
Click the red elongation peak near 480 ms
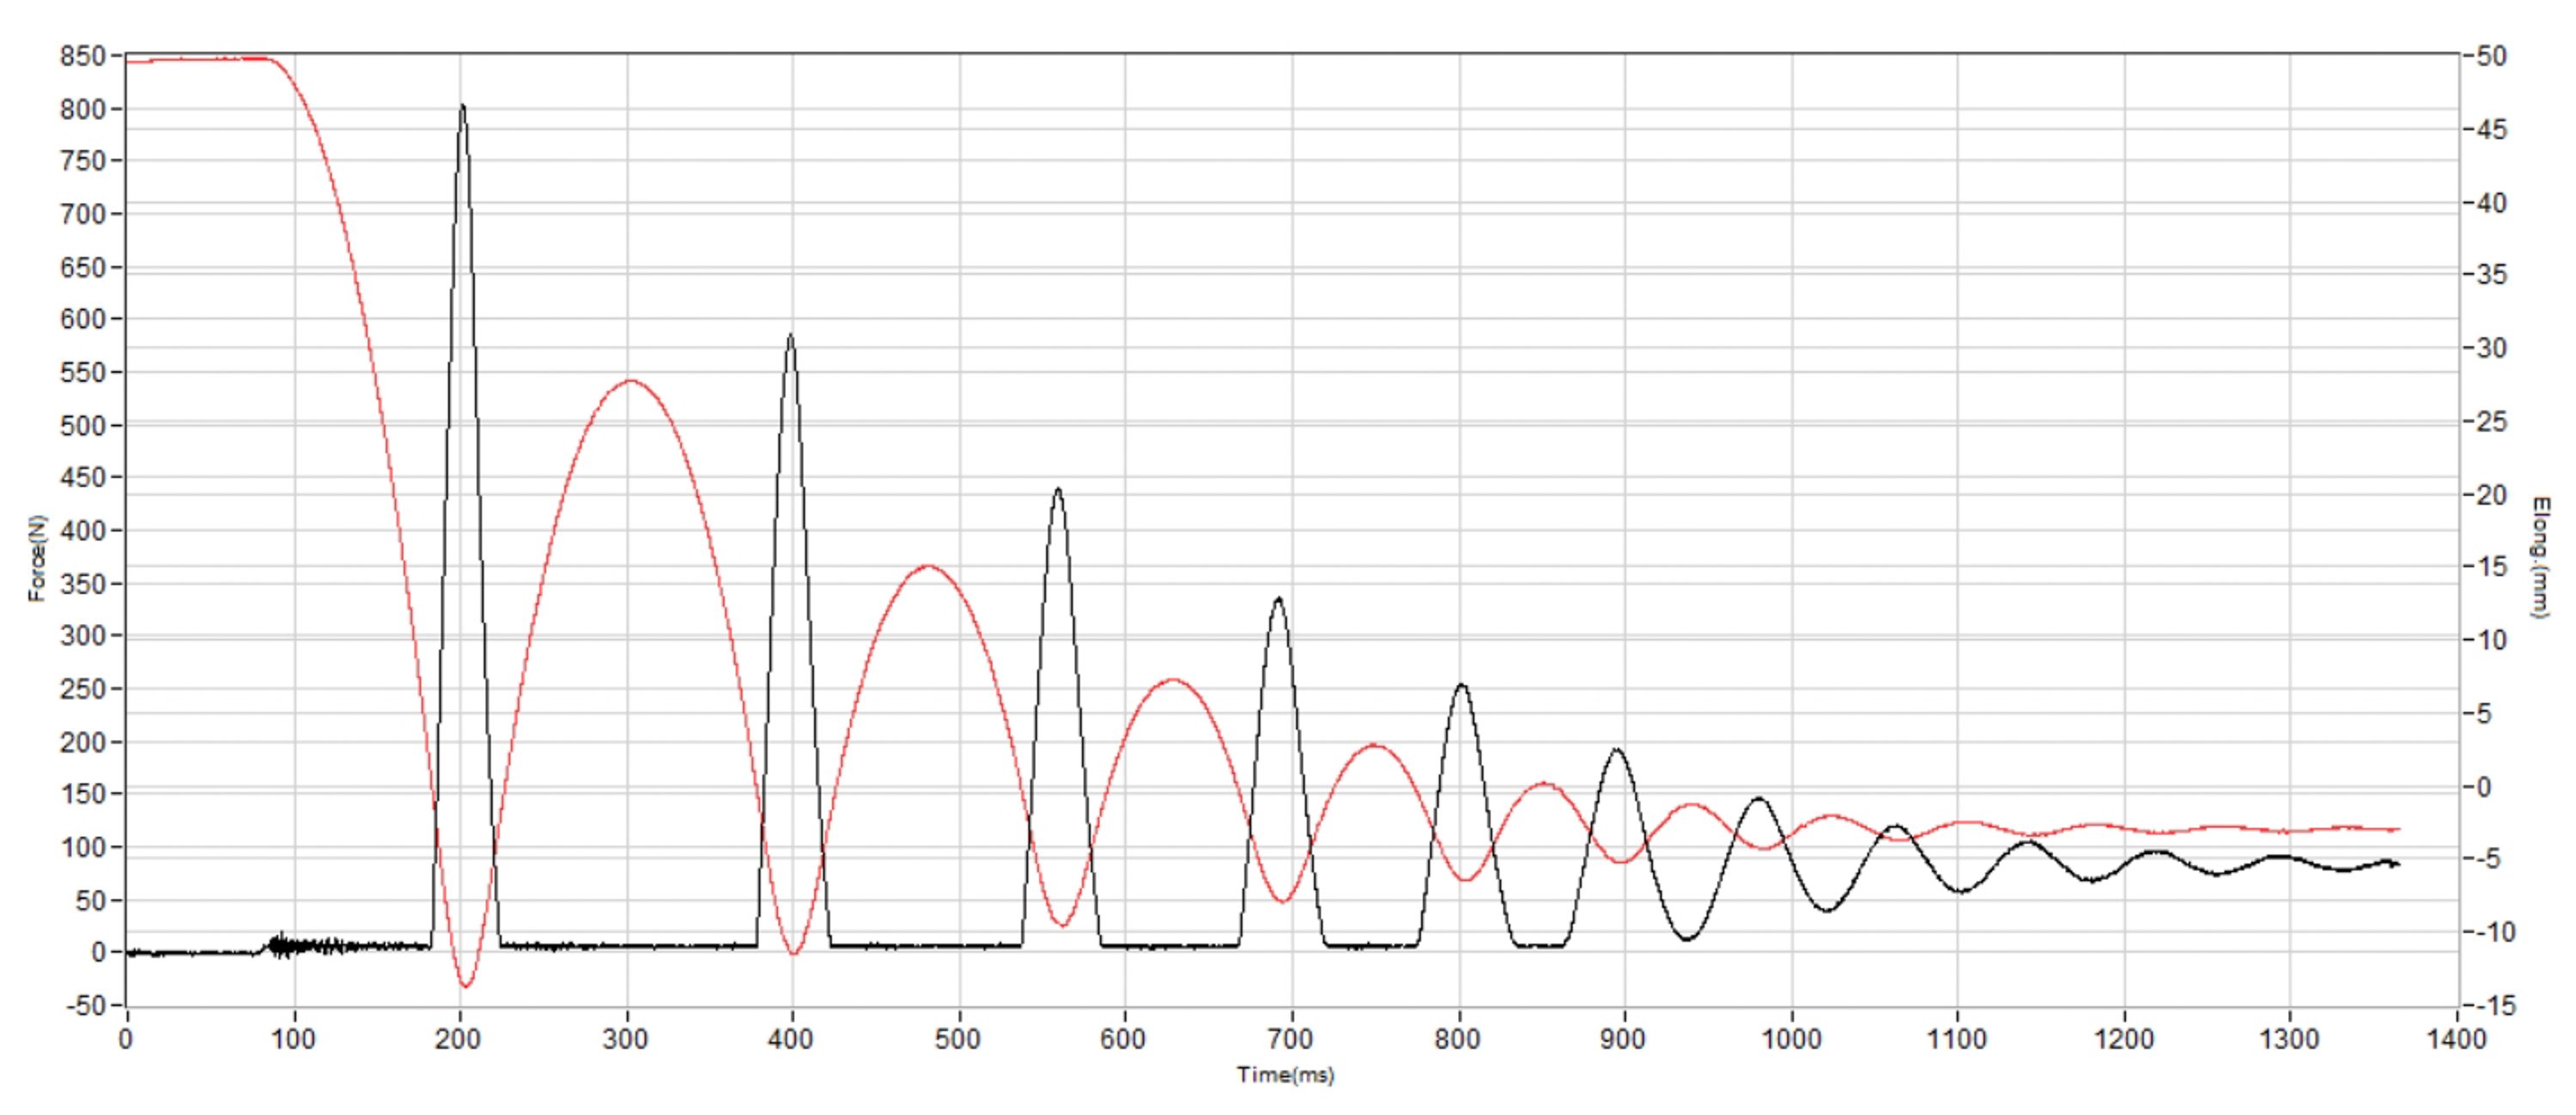pos(929,566)
